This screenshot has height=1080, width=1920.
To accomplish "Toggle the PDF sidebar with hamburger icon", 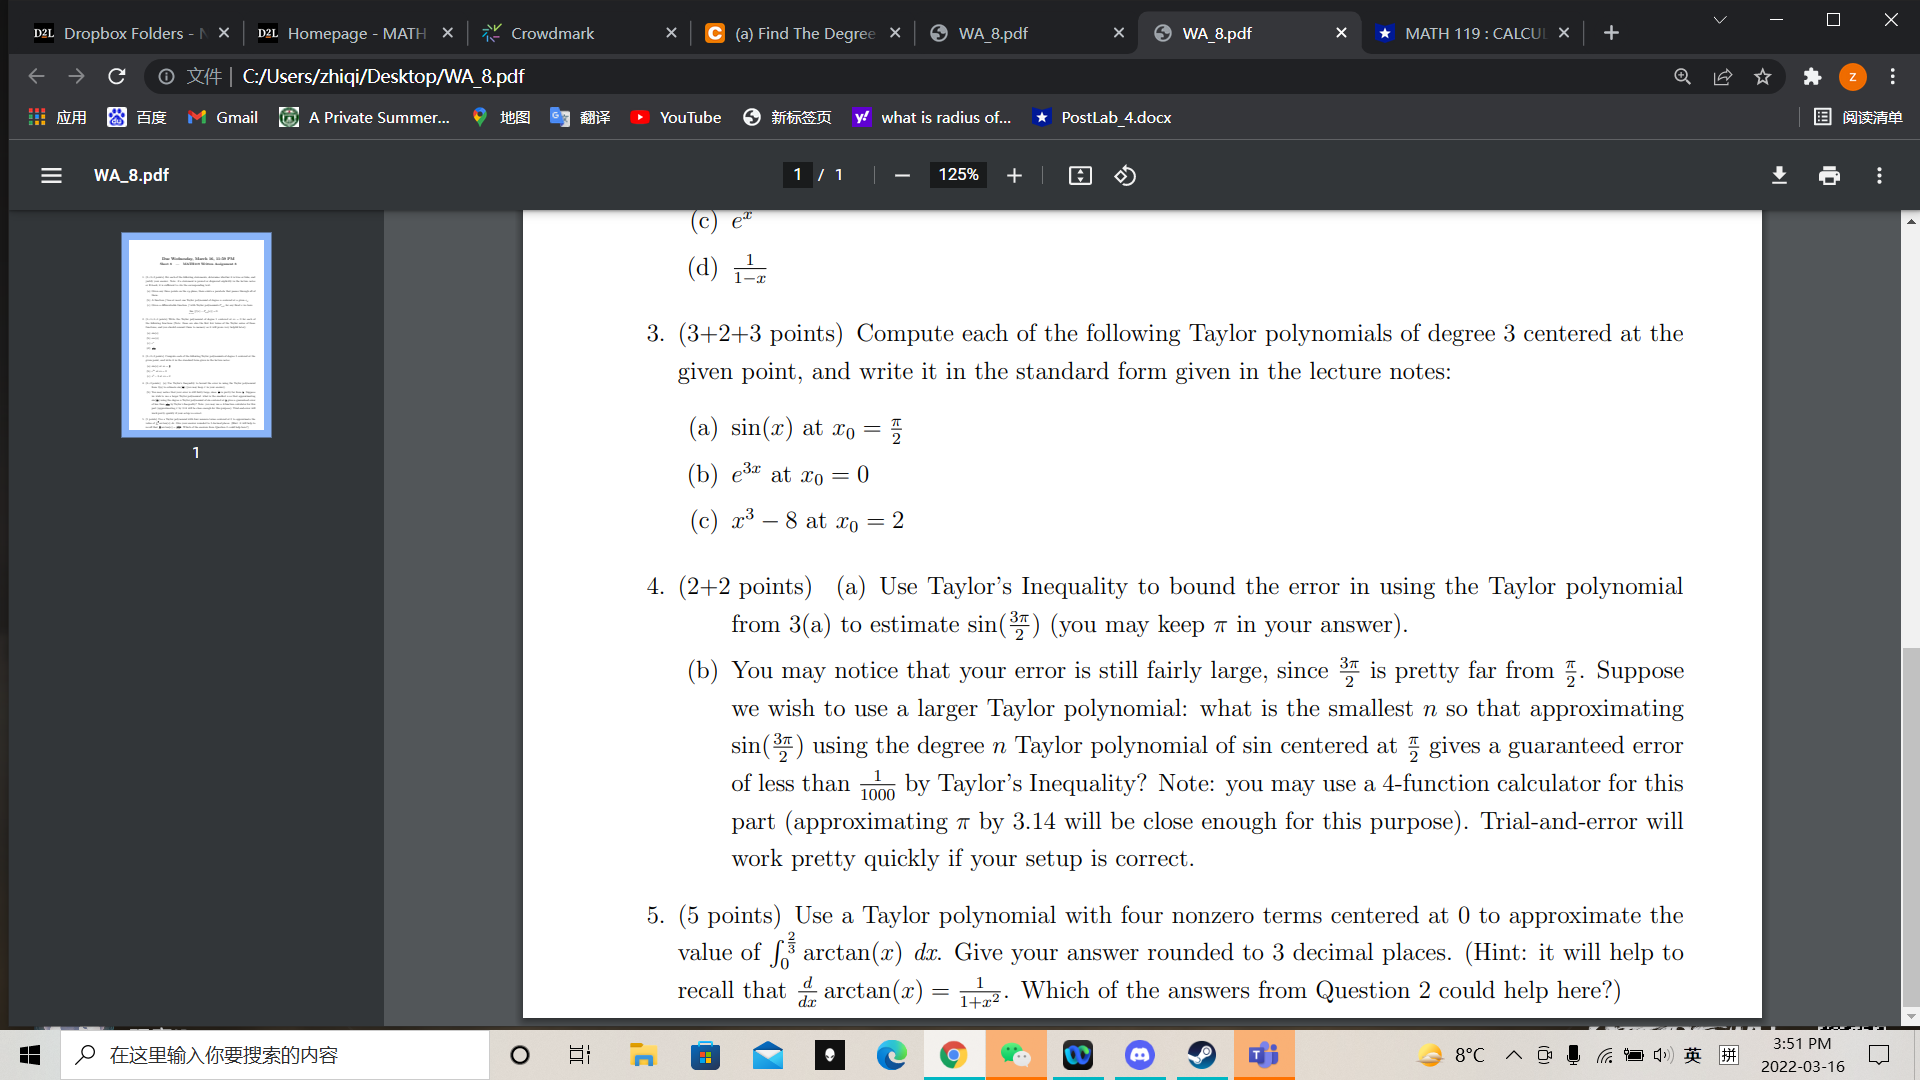I will click(x=51, y=175).
